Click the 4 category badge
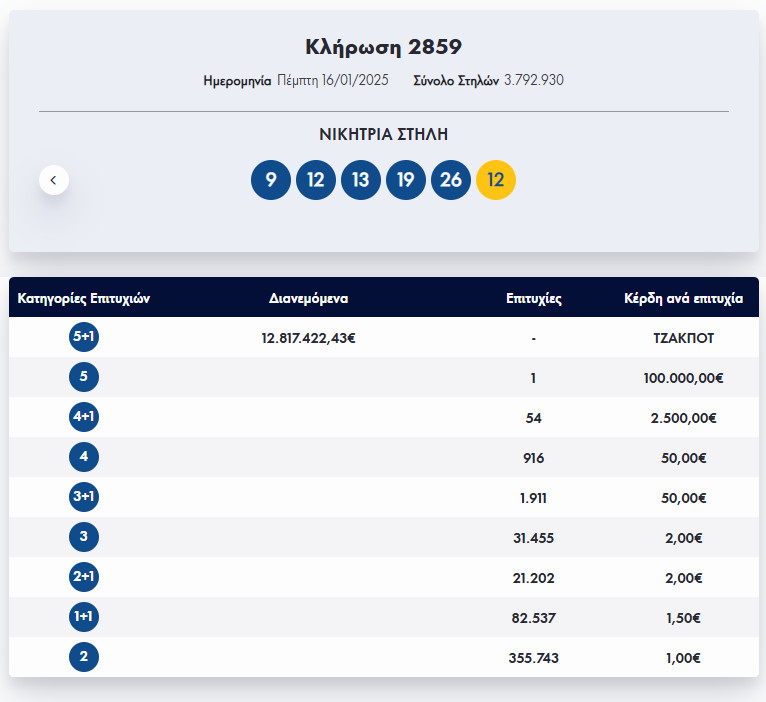 (84, 457)
